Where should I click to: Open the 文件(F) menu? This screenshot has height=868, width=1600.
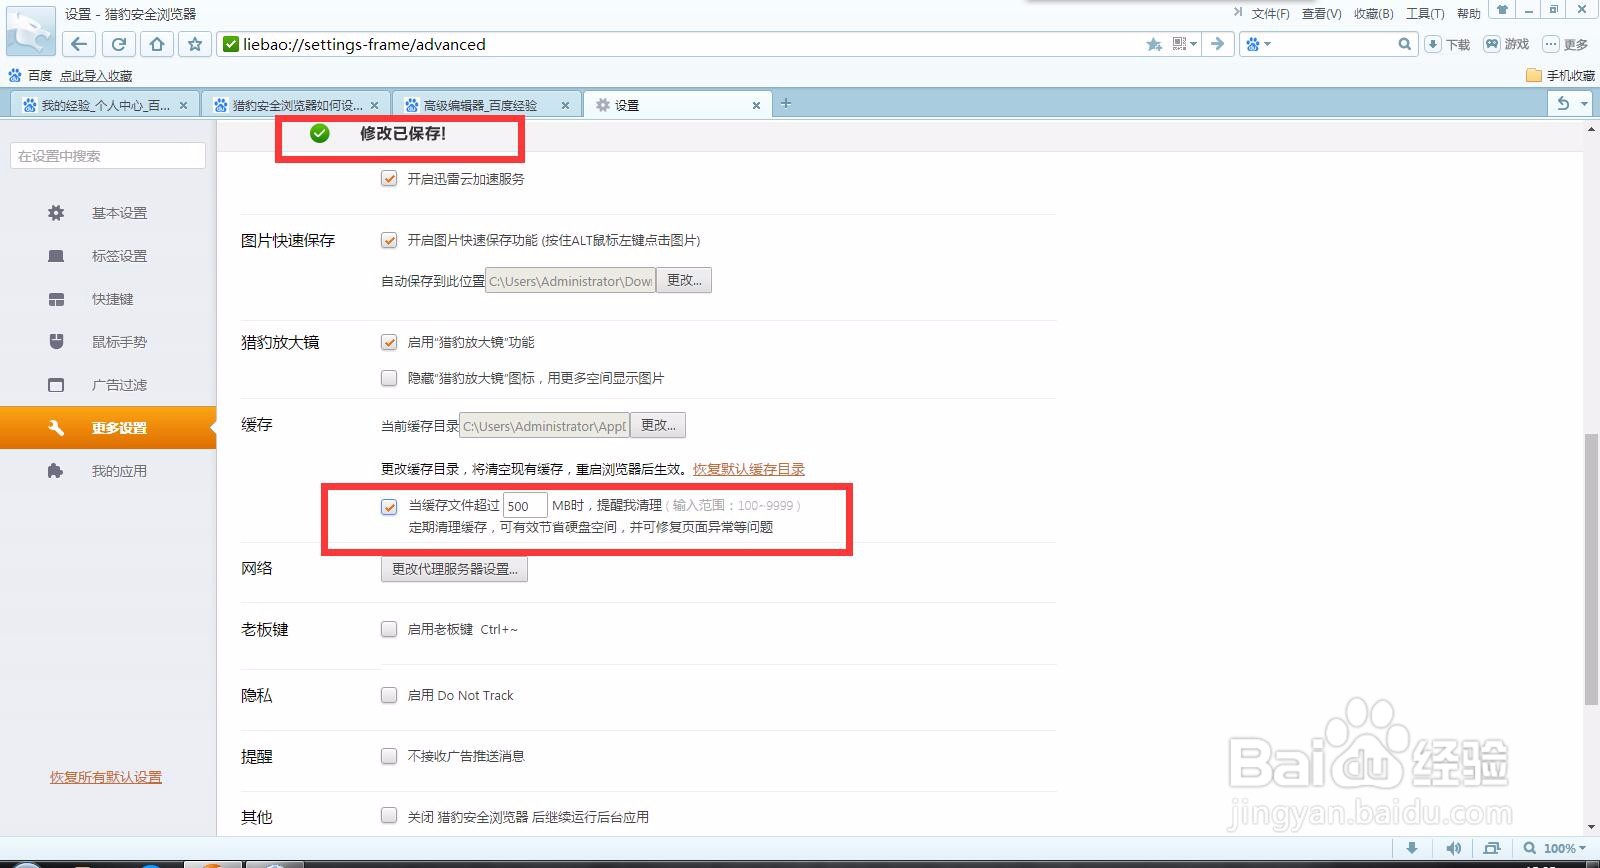click(1270, 13)
